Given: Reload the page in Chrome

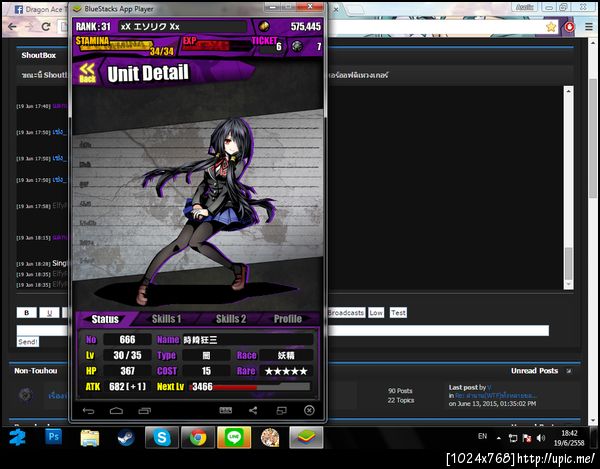Looking at the screenshot, I should tap(46, 27).
